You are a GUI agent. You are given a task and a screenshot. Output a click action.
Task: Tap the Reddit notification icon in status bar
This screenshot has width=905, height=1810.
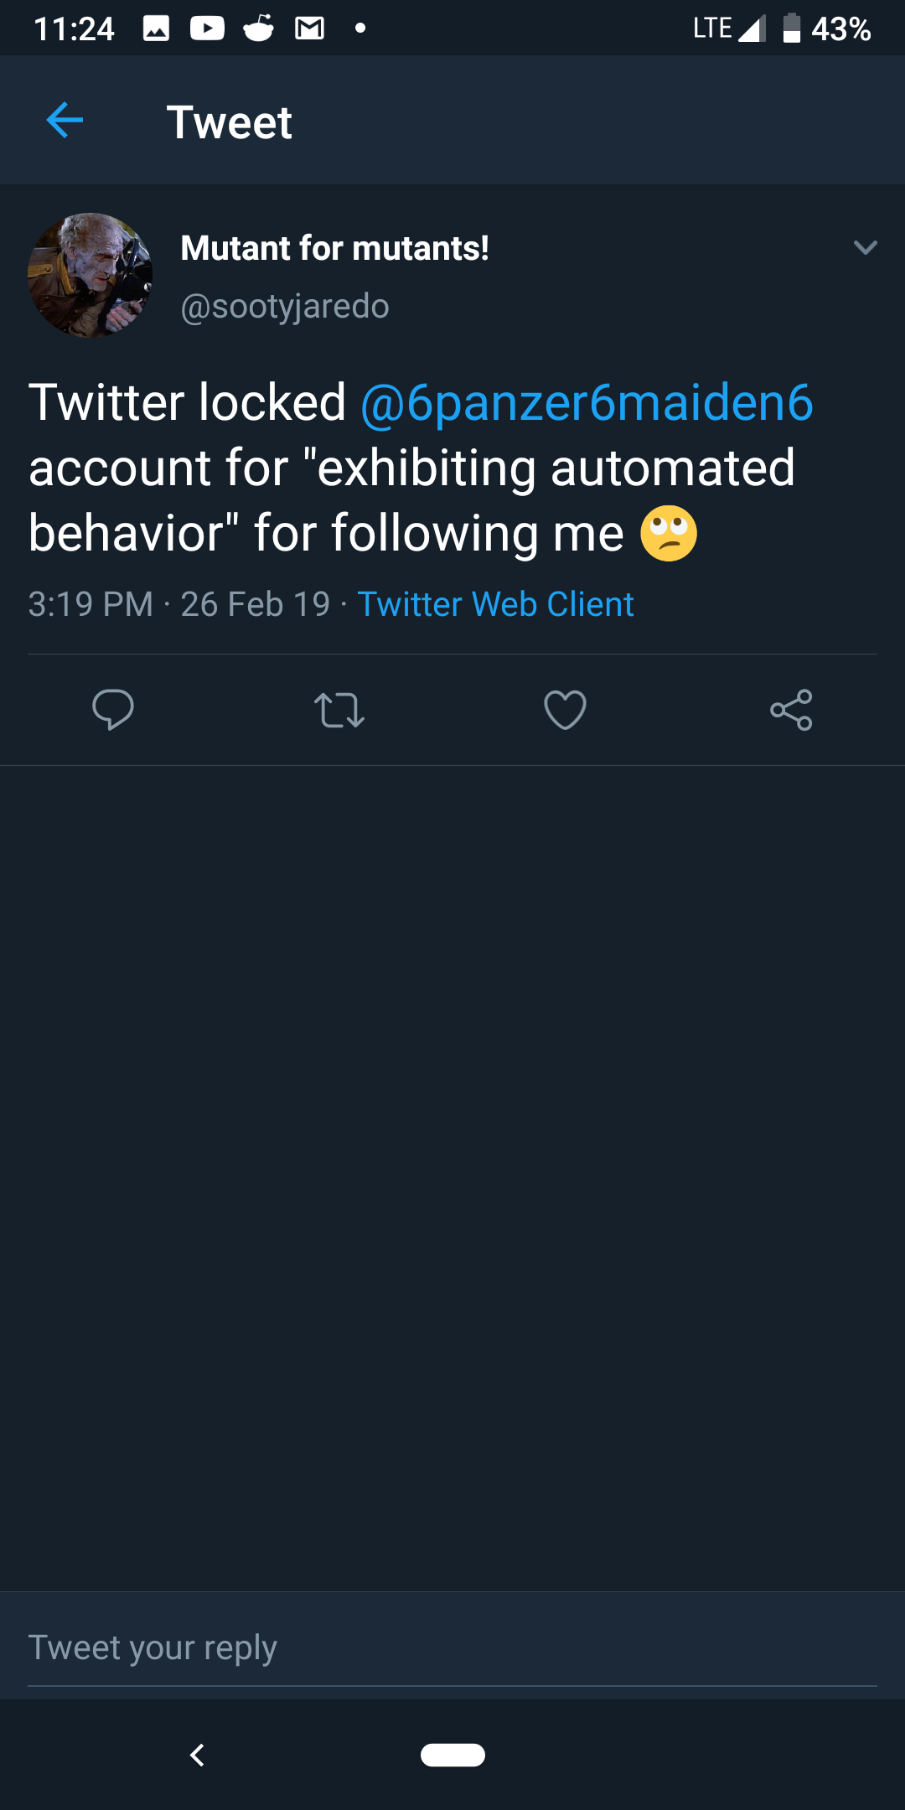pos(258,28)
